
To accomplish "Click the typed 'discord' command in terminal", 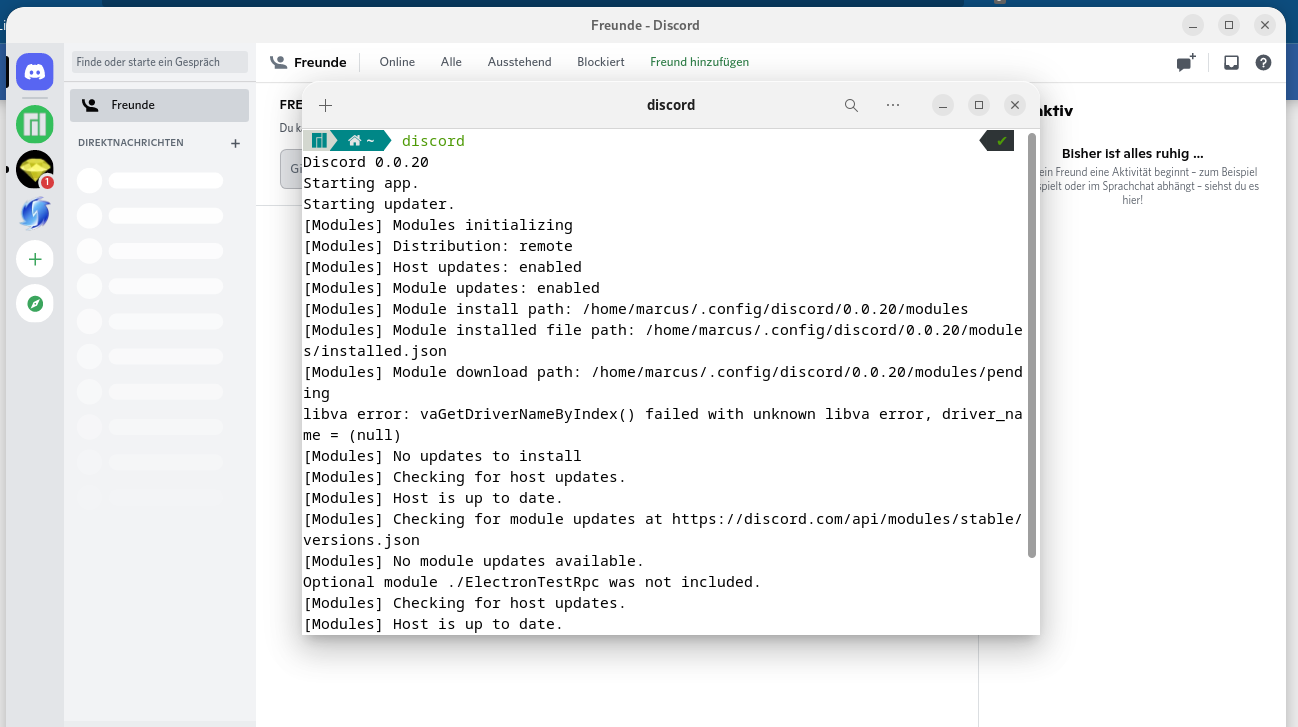I will tap(433, 141).
